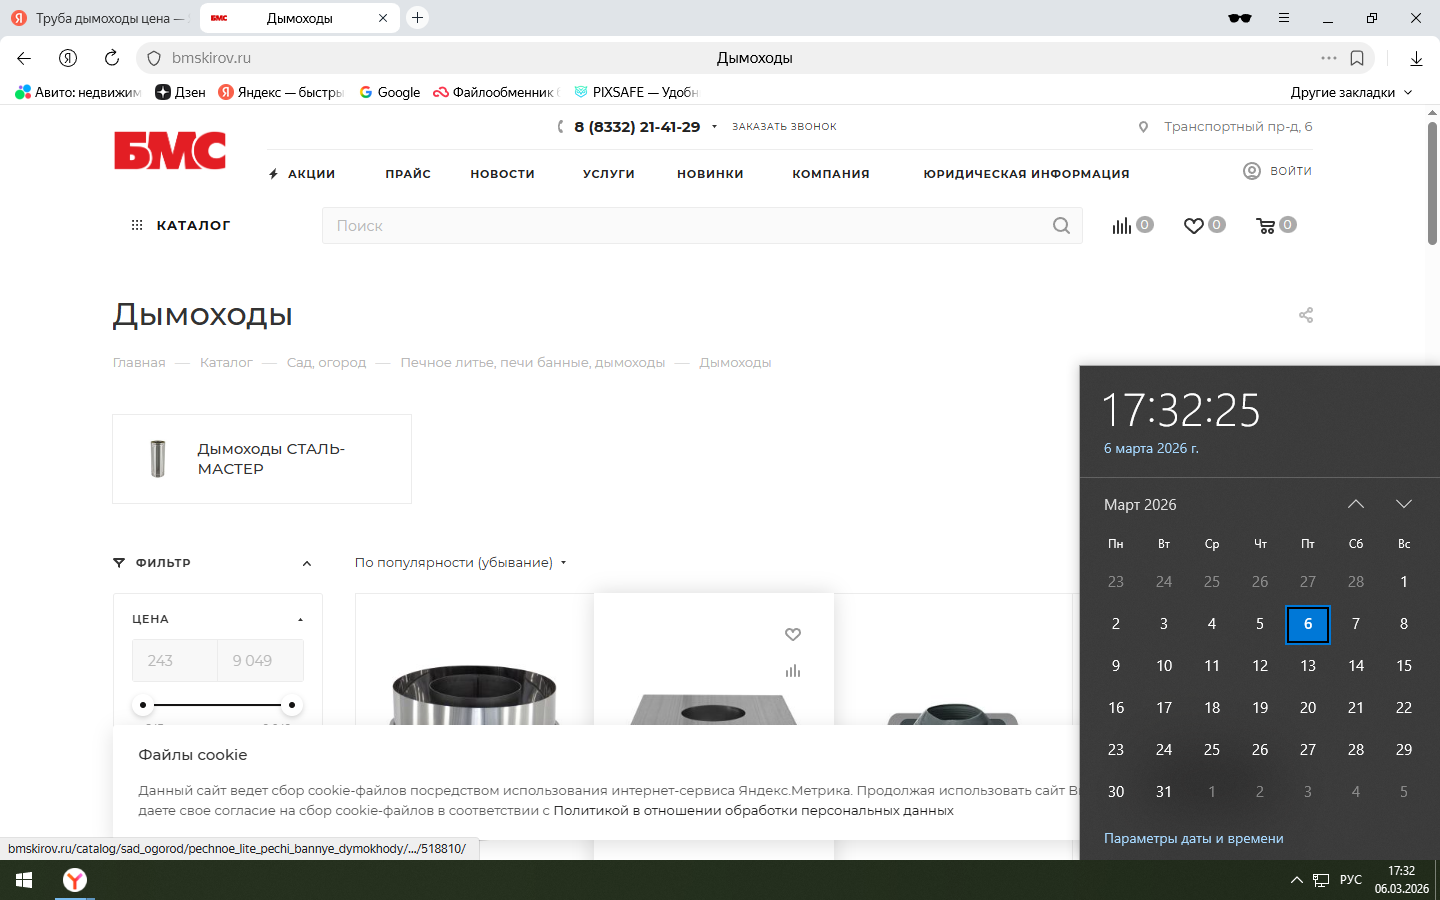Open the product comparison chart icon
This screenshot has width=1440, height=900.
tap(1122, 226)
